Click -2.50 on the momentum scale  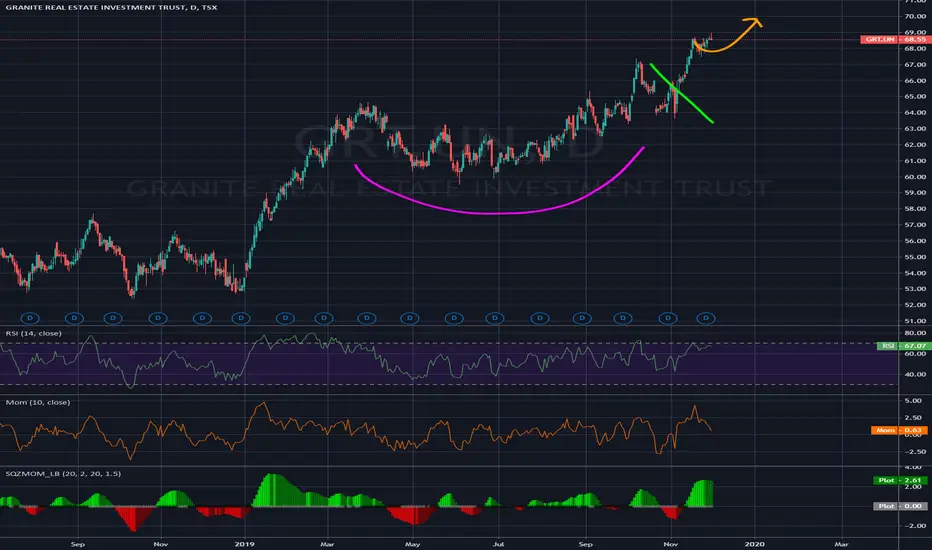[914, 452]
